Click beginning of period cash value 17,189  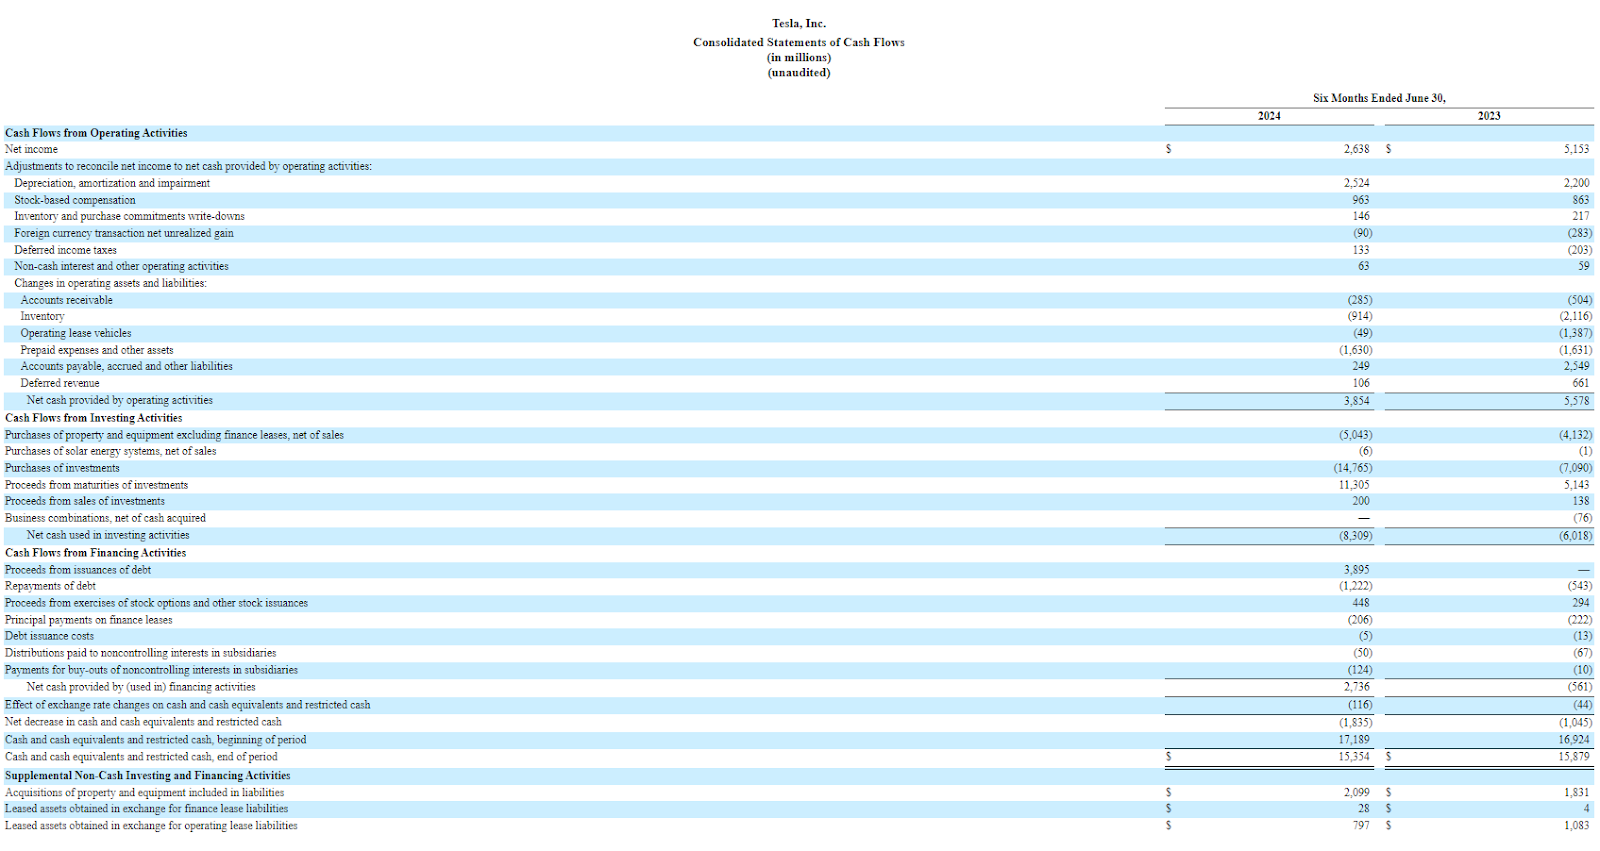click(x=1354, y=740)
